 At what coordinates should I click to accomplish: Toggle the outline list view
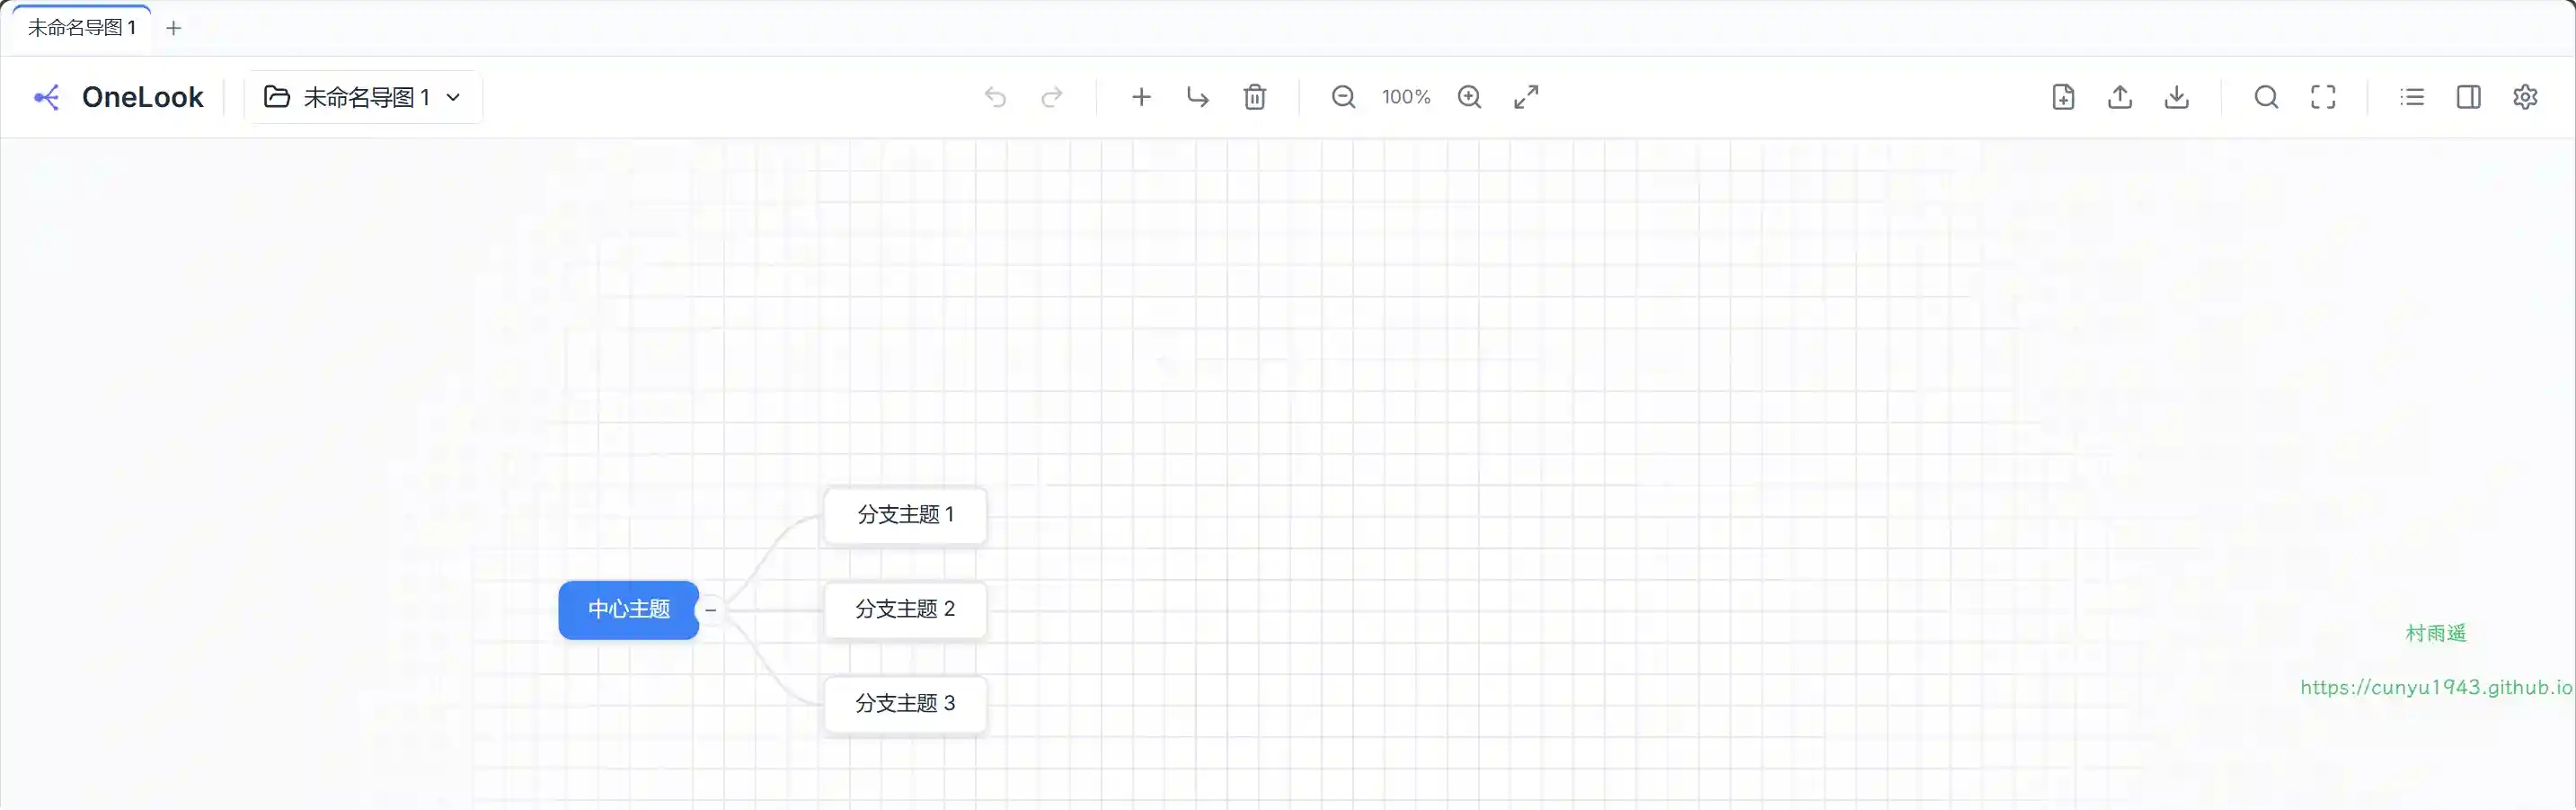click(x=2412, y=97)
